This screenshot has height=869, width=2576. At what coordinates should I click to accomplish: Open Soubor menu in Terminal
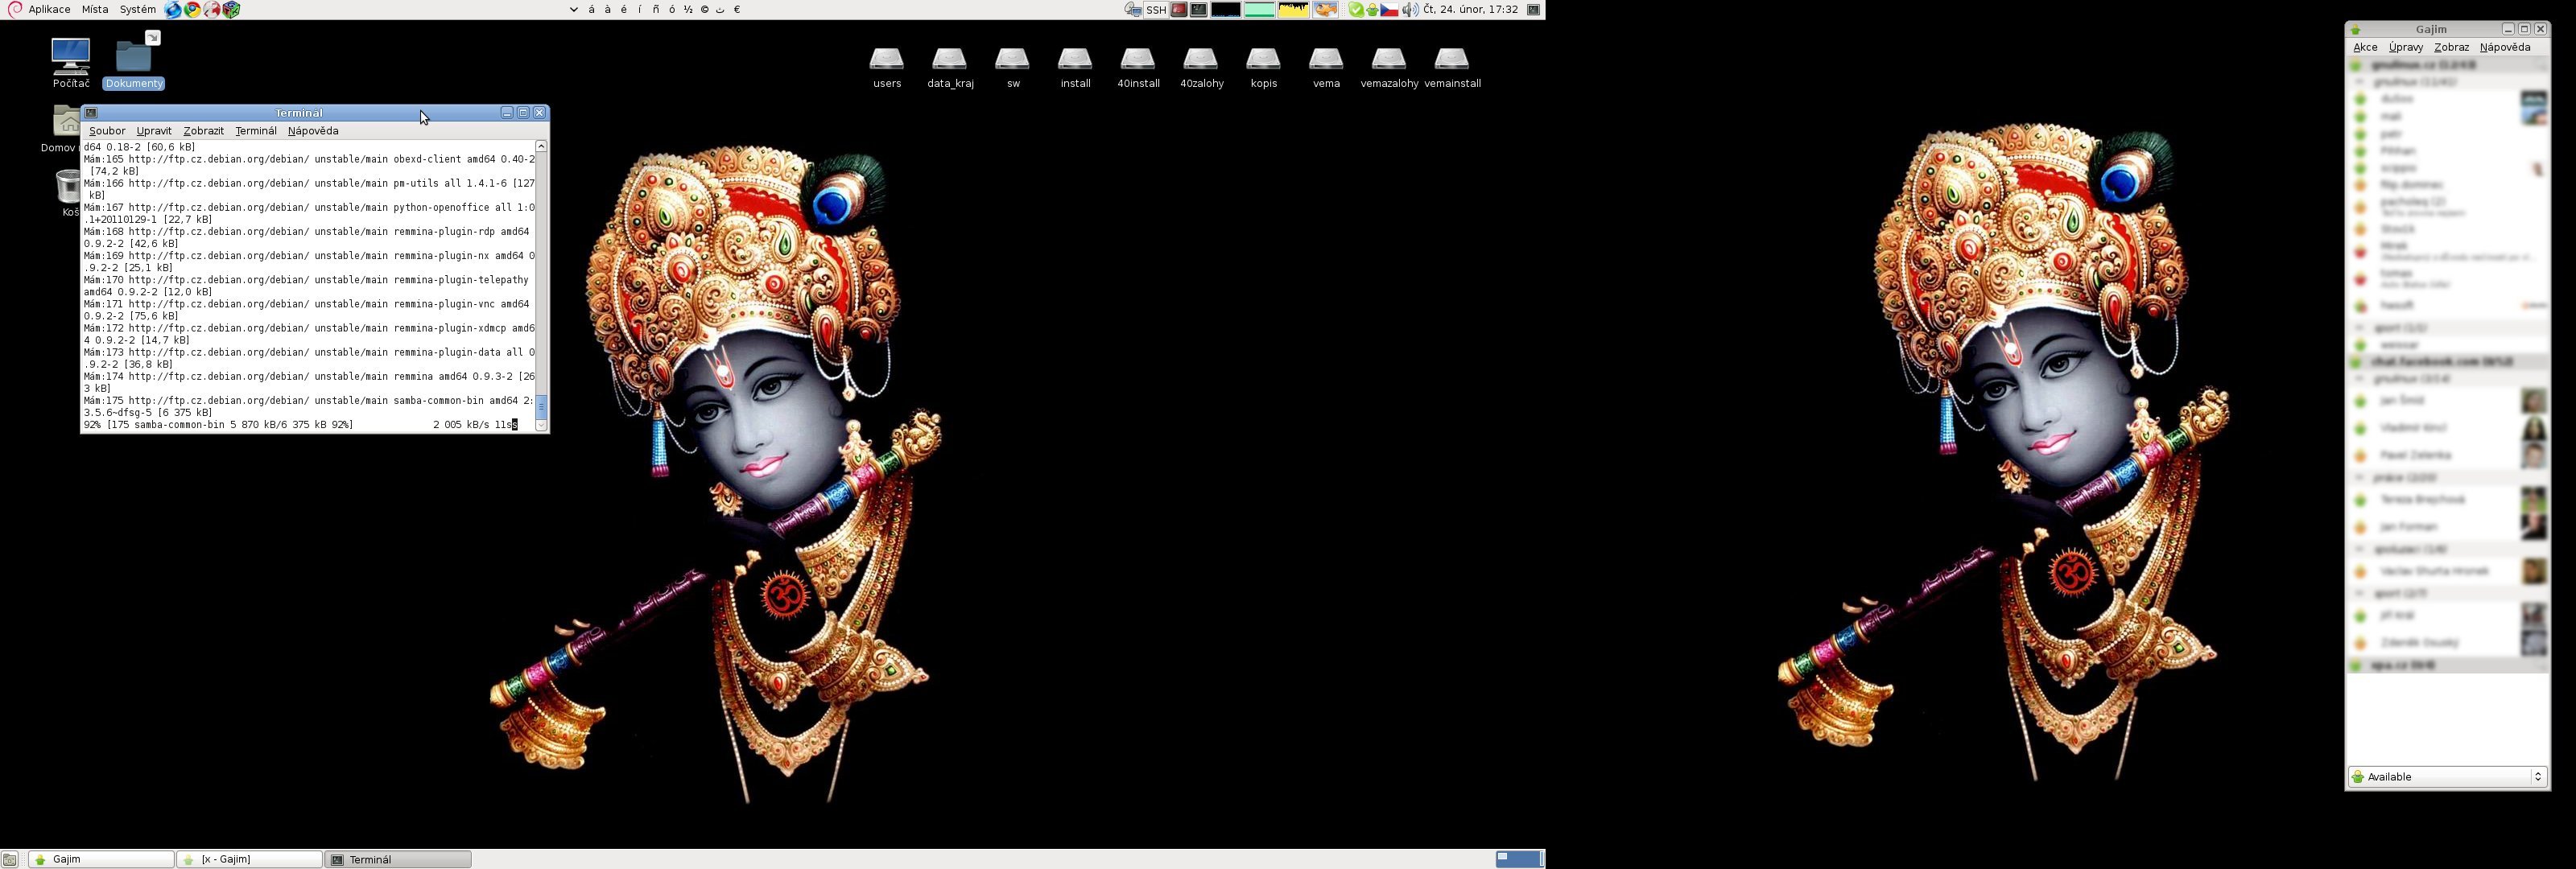(107, 131)
